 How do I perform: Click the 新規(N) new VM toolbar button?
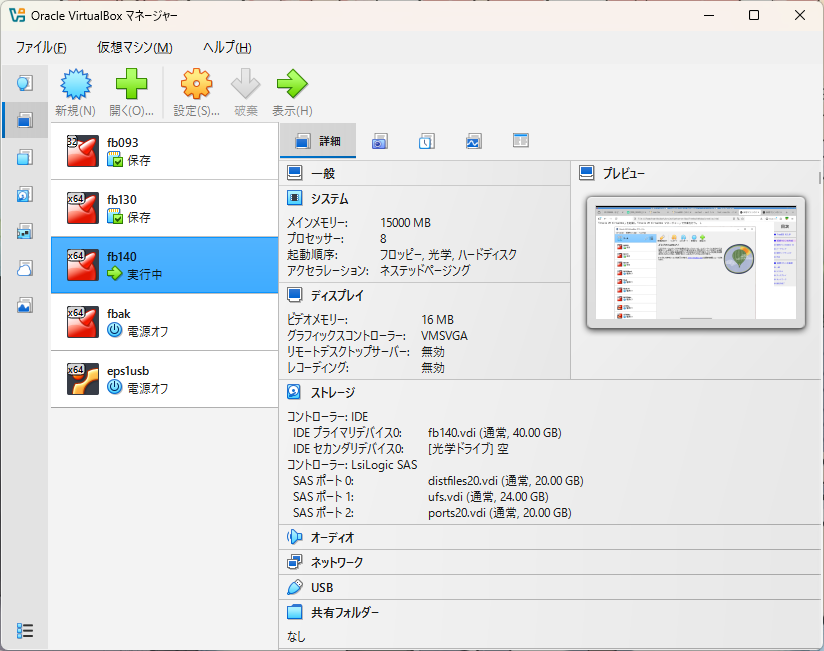(x=76, y=92)
